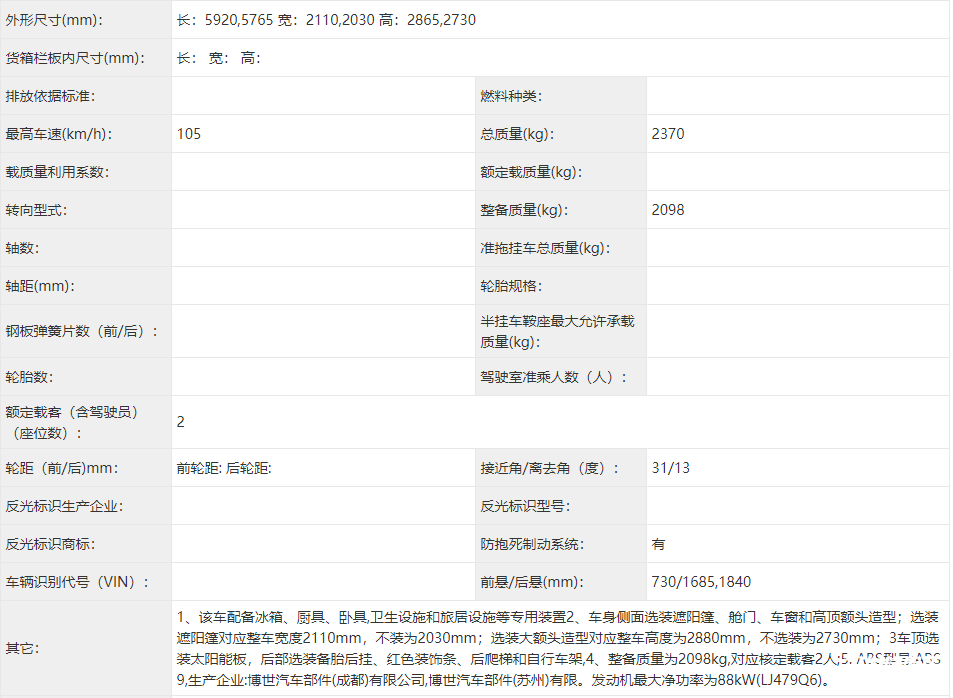Image resolution: width=953 pixels, height=698 pixels.
Task: Select the 前轮距: 后轮距: cell text
Action: [x=224, y=469]
